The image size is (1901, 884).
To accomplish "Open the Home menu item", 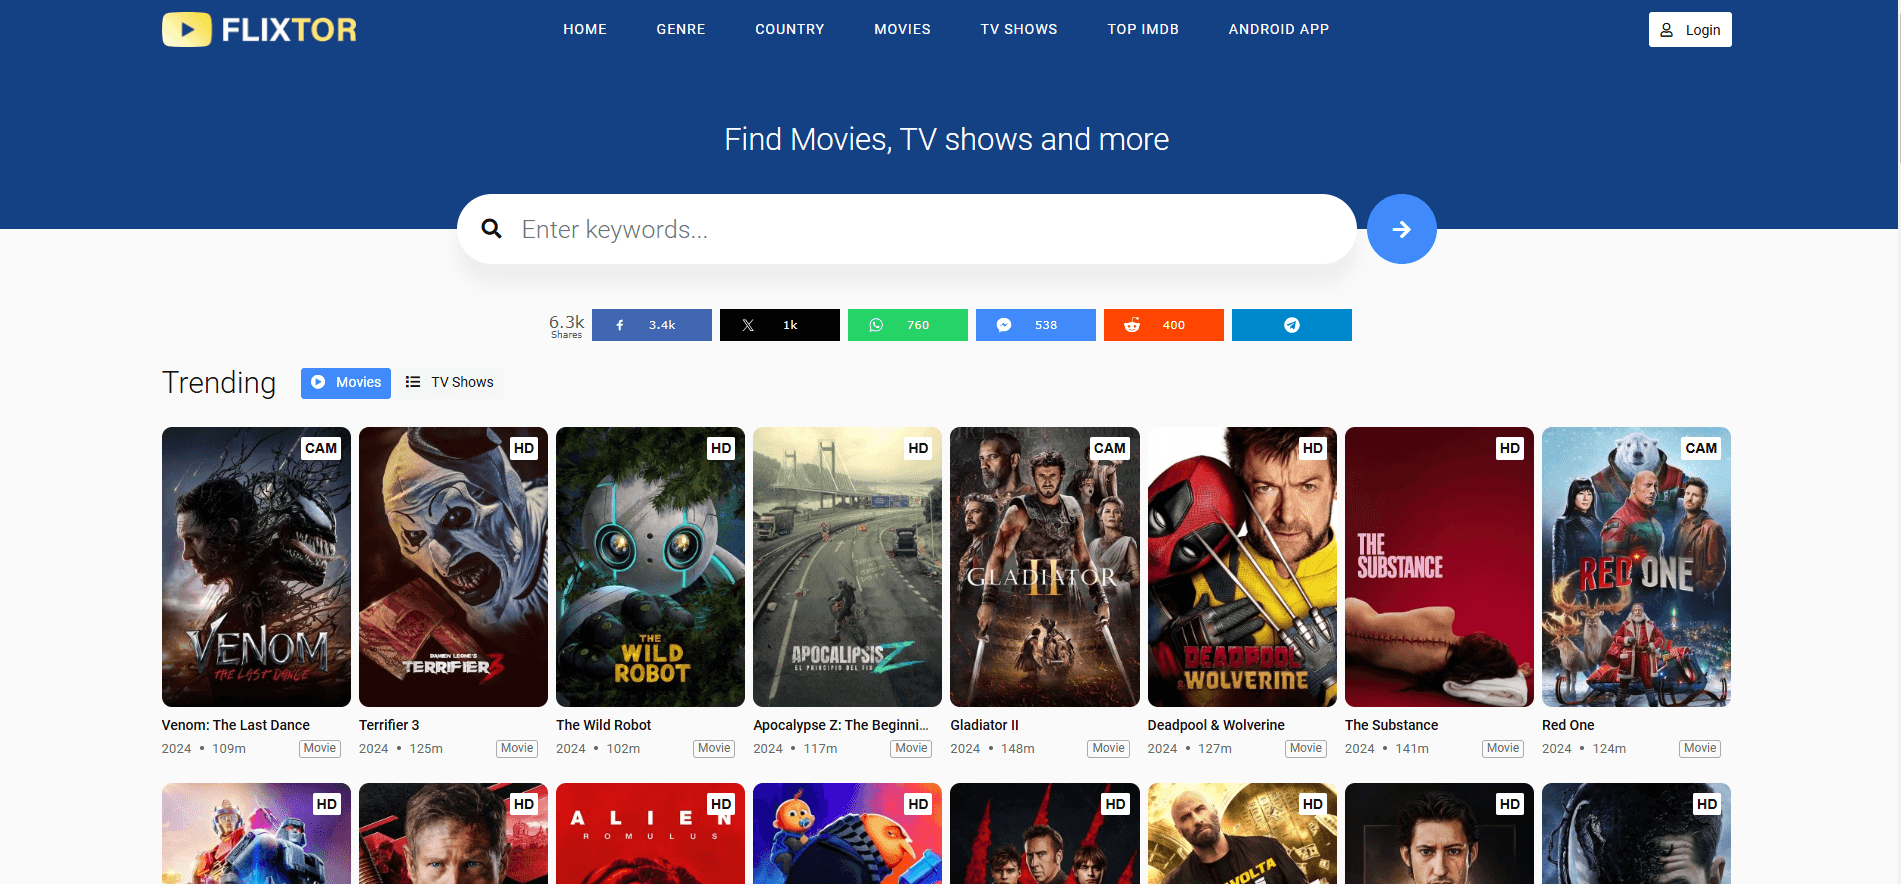I will tap(585, 29).
